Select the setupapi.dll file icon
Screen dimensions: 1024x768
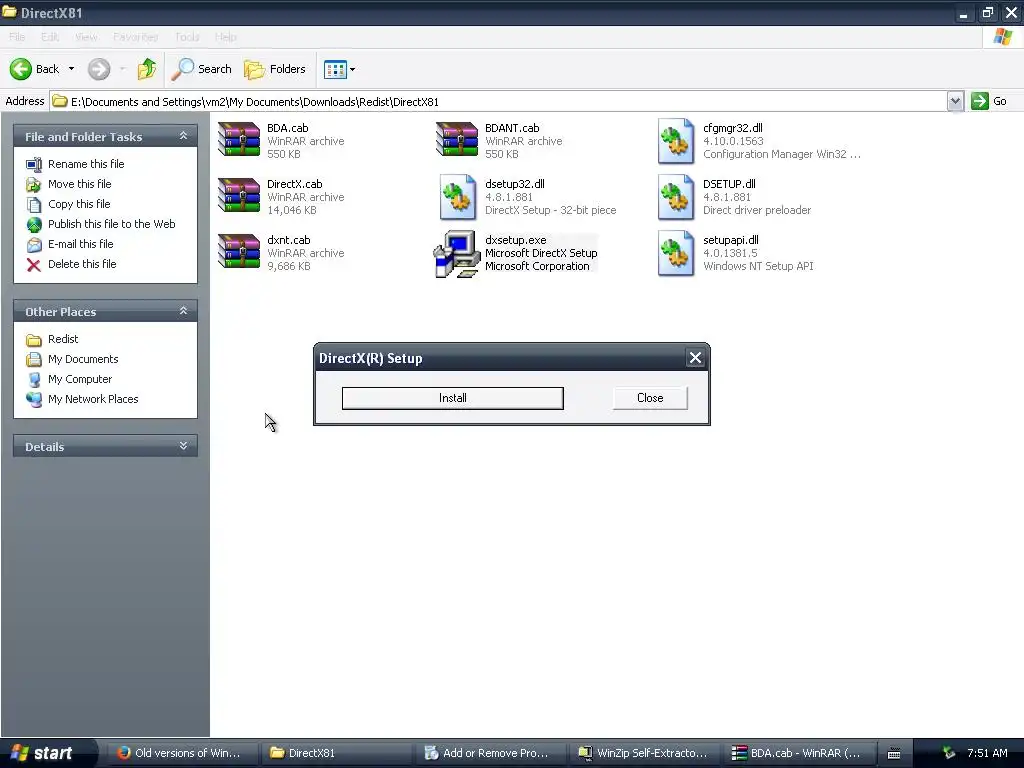pos(676,253)
